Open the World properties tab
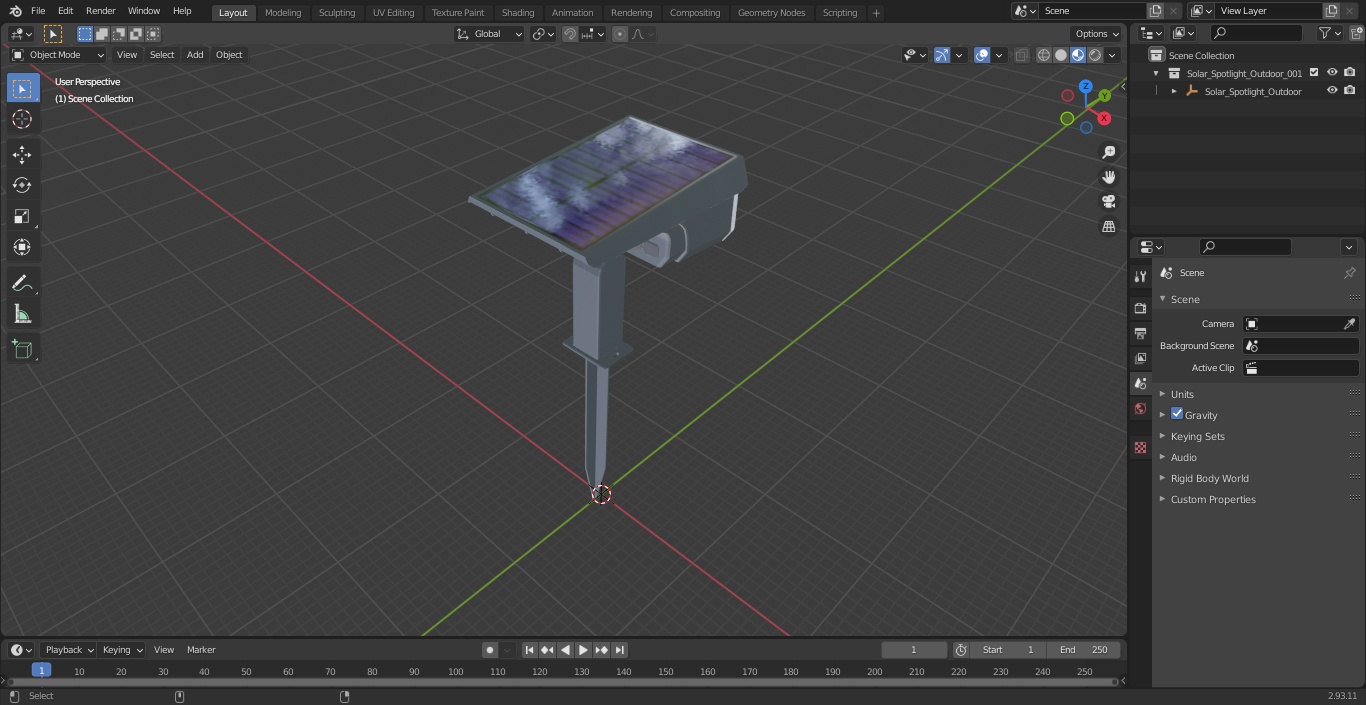 (1140, 409)
